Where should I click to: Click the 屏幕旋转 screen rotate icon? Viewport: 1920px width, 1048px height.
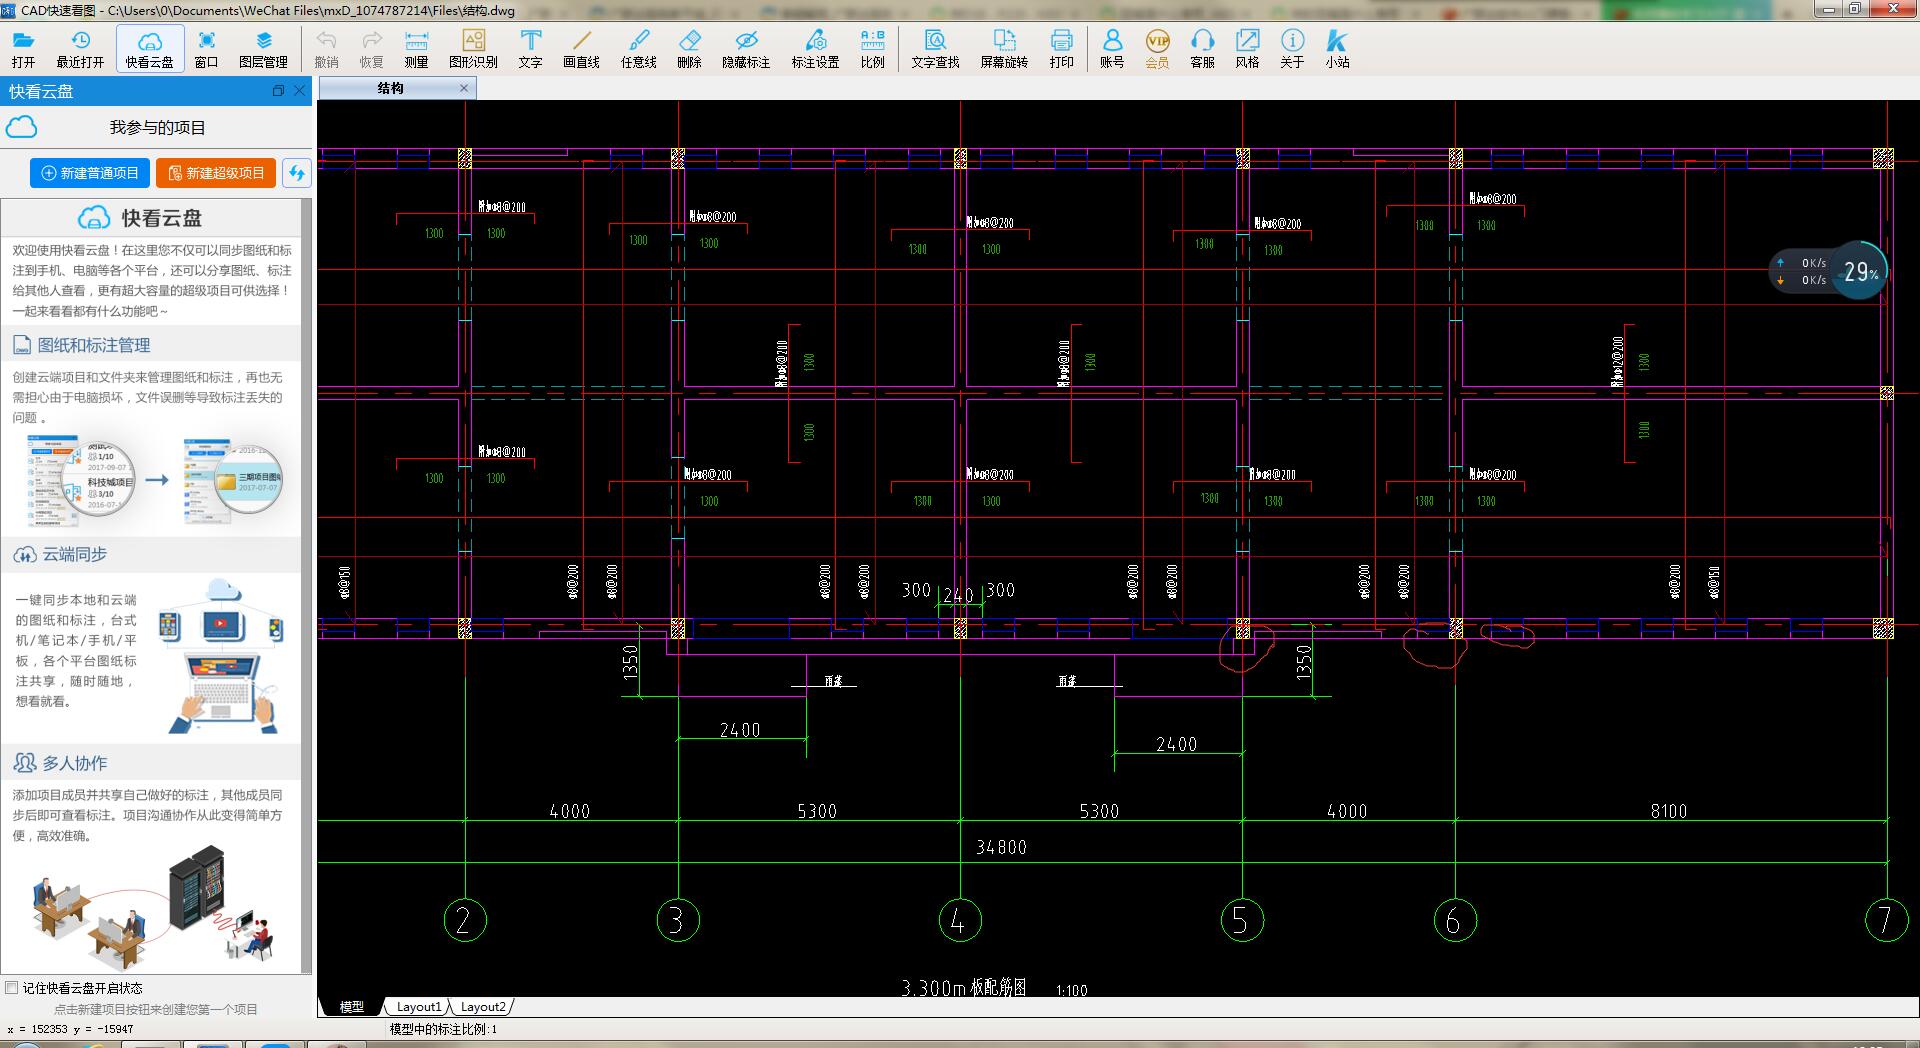tap(1004, 48)
